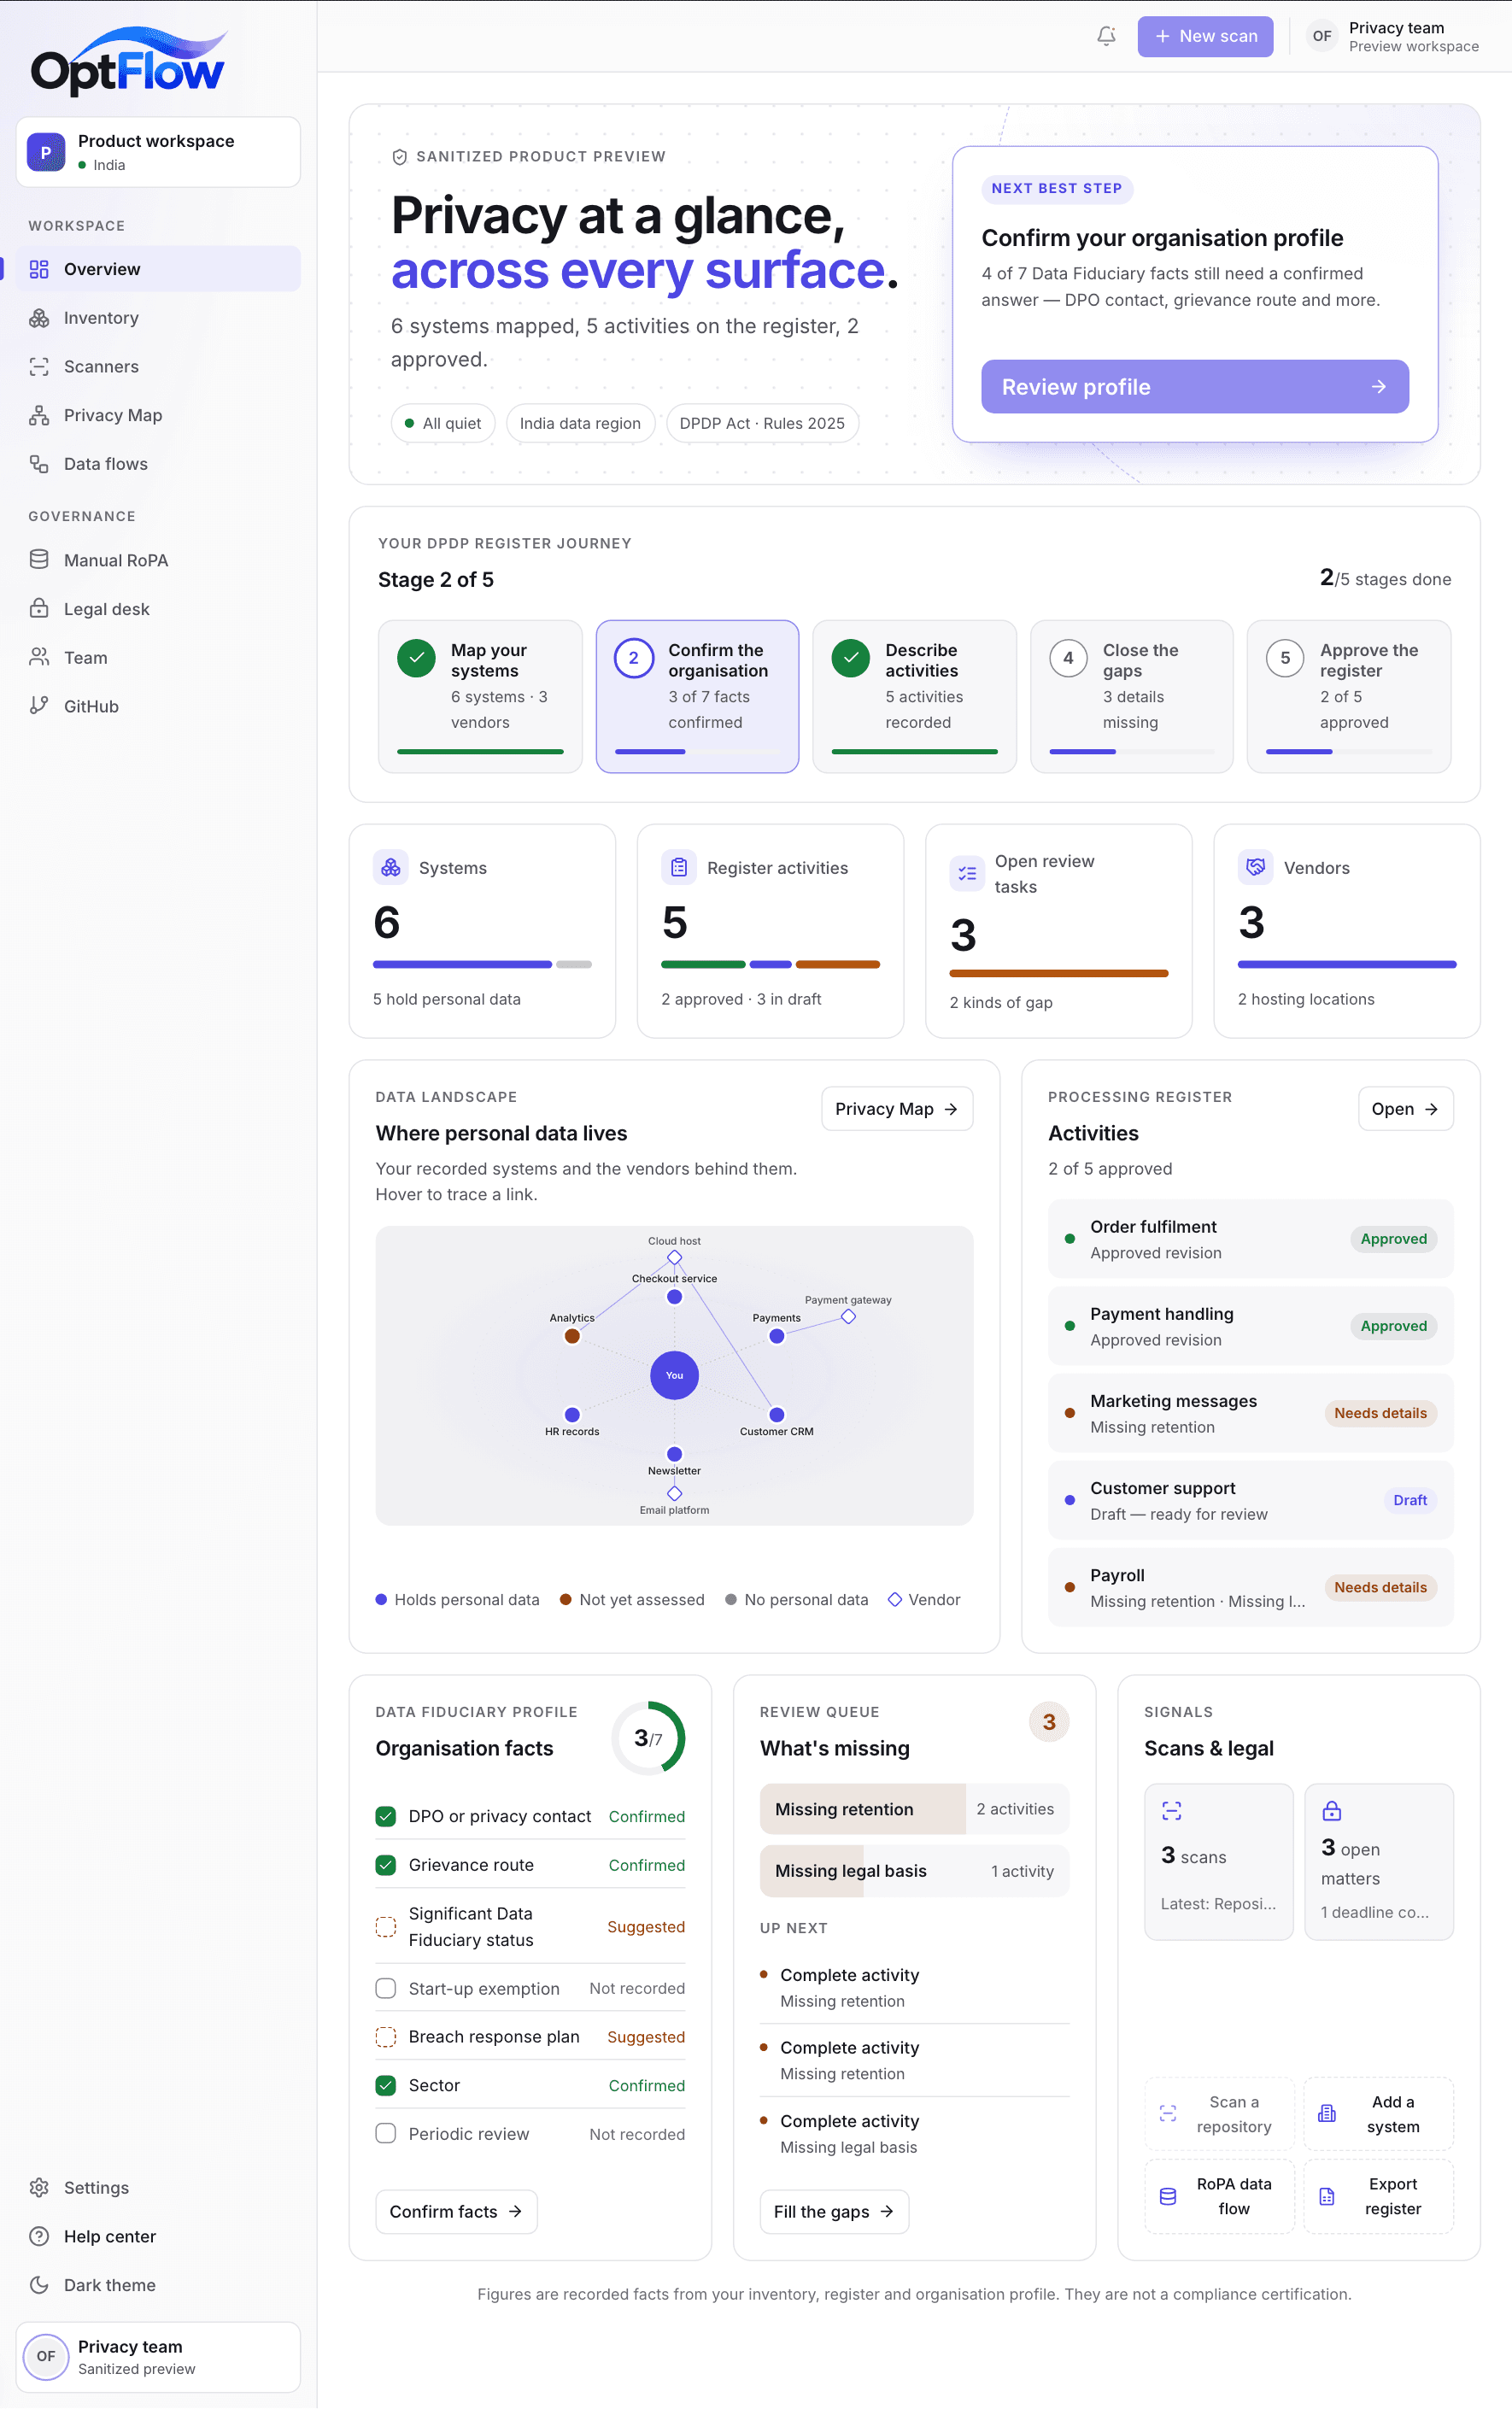
Task: Open the processing register activities
Action: [1405, 1109]
